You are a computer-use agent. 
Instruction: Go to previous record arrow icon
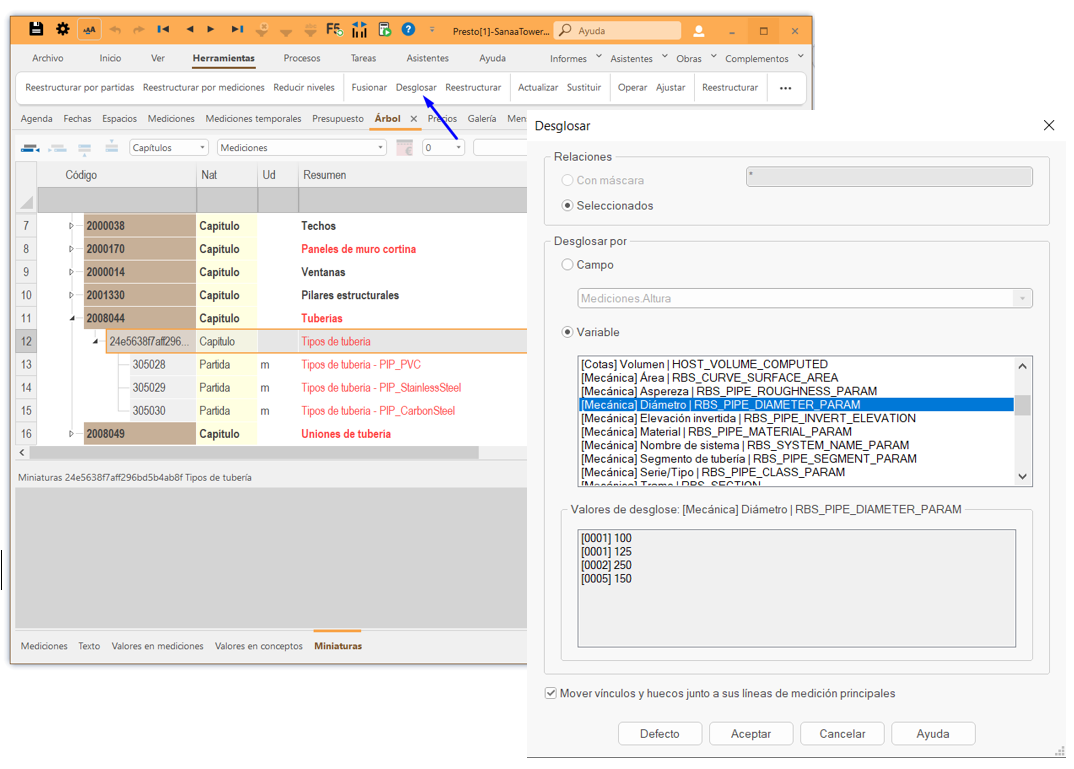tap(190, 29)
